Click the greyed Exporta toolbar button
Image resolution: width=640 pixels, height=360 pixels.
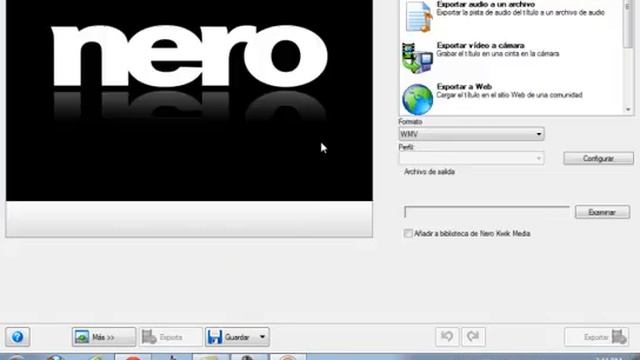(171, 337)
